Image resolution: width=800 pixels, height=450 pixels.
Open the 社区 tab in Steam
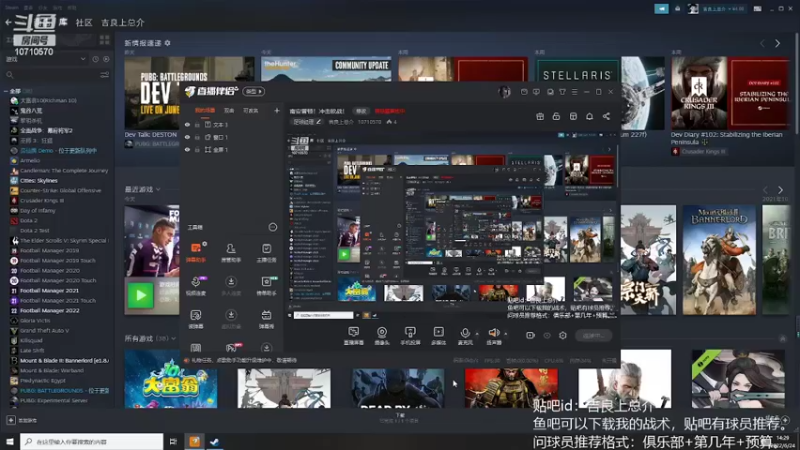[84, 22]
